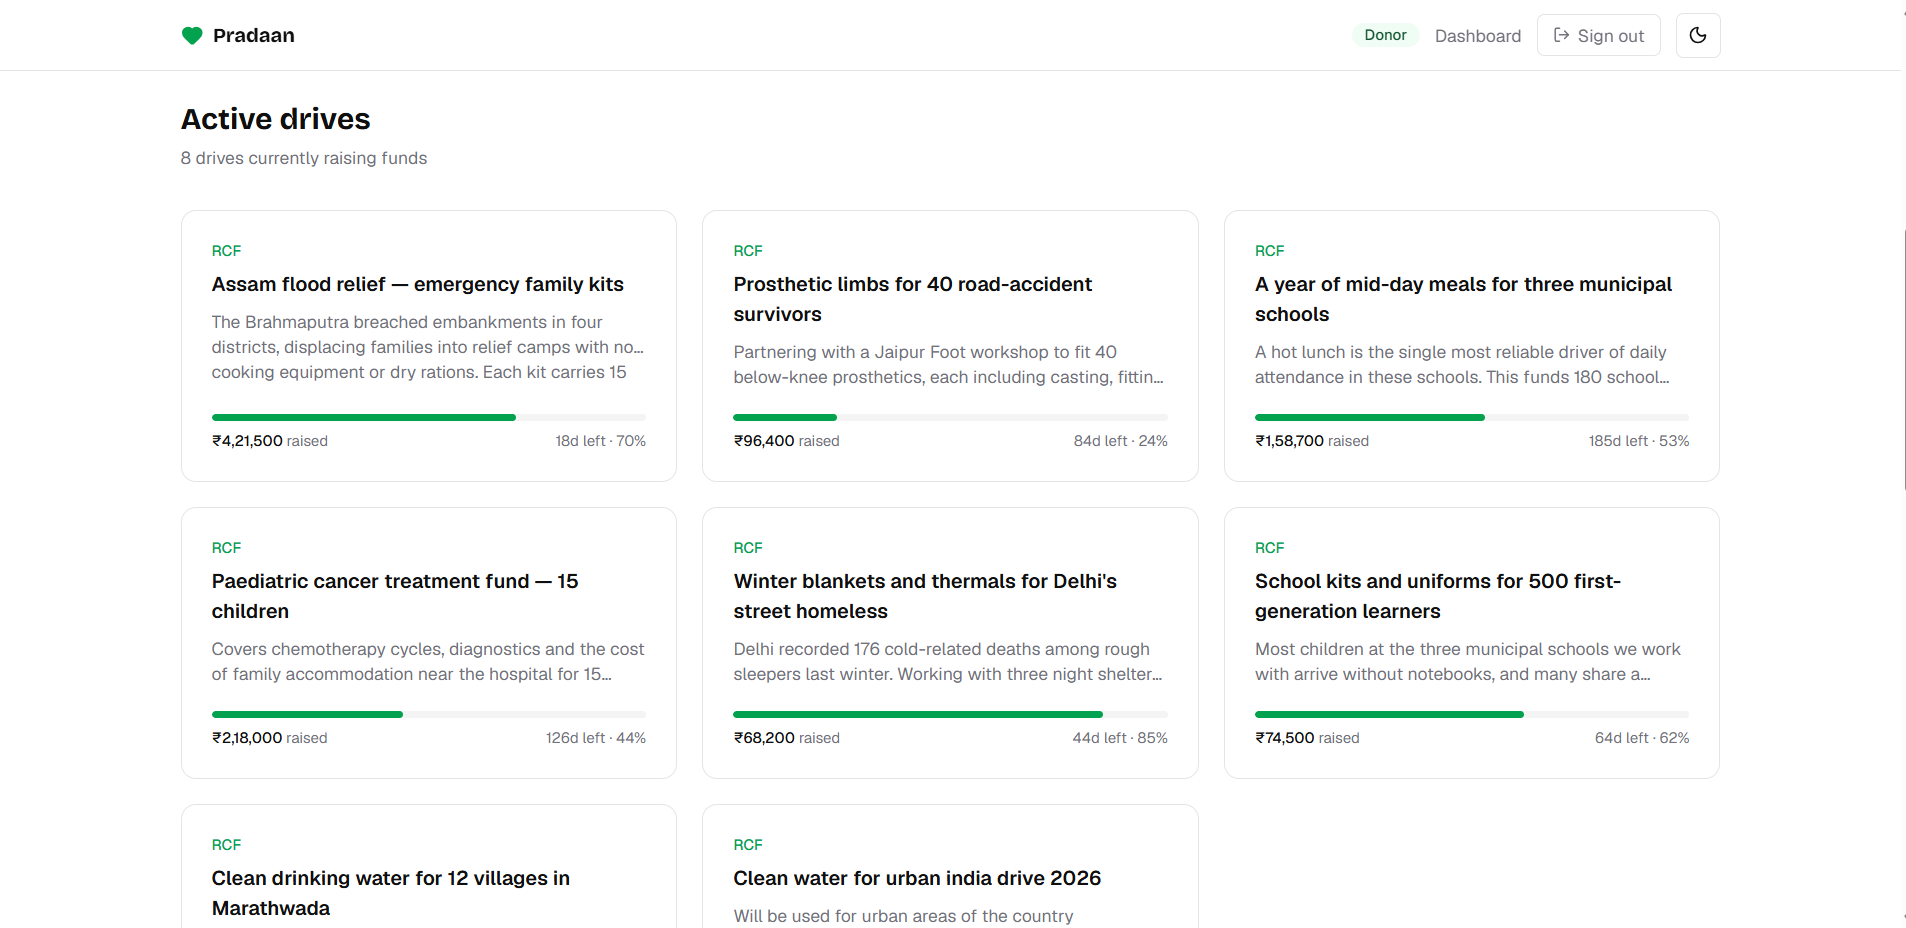The width and height of the screenshot is (1906, 928).
Task: Click the green heart Pradaan logo icon
Action: click(192, 36)
